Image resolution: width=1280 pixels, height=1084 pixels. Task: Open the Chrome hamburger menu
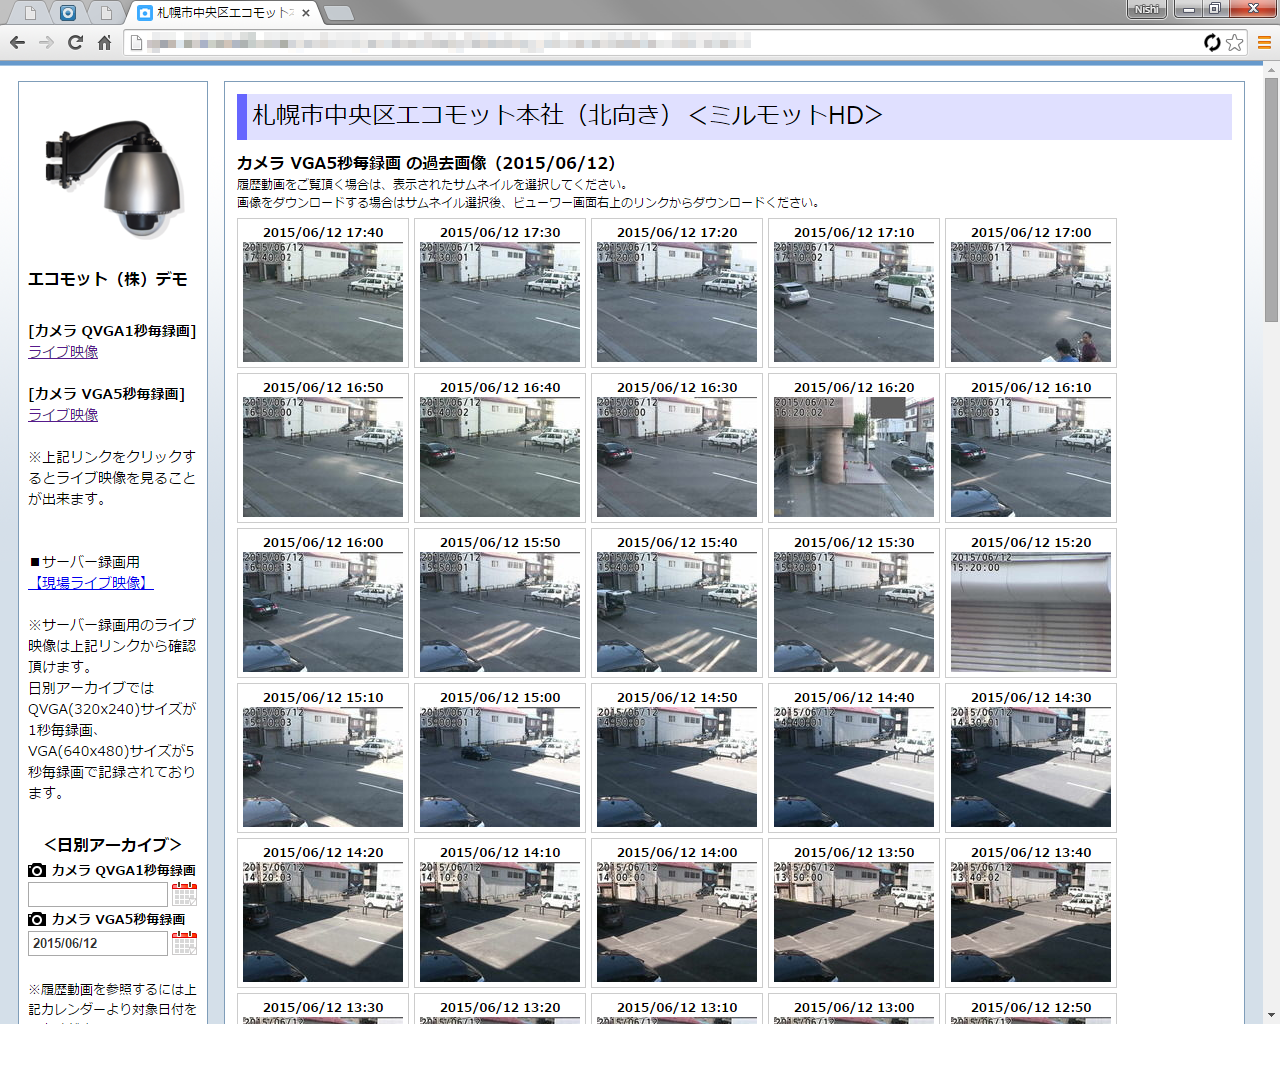pyautogui.click(x=1264, y=42)
